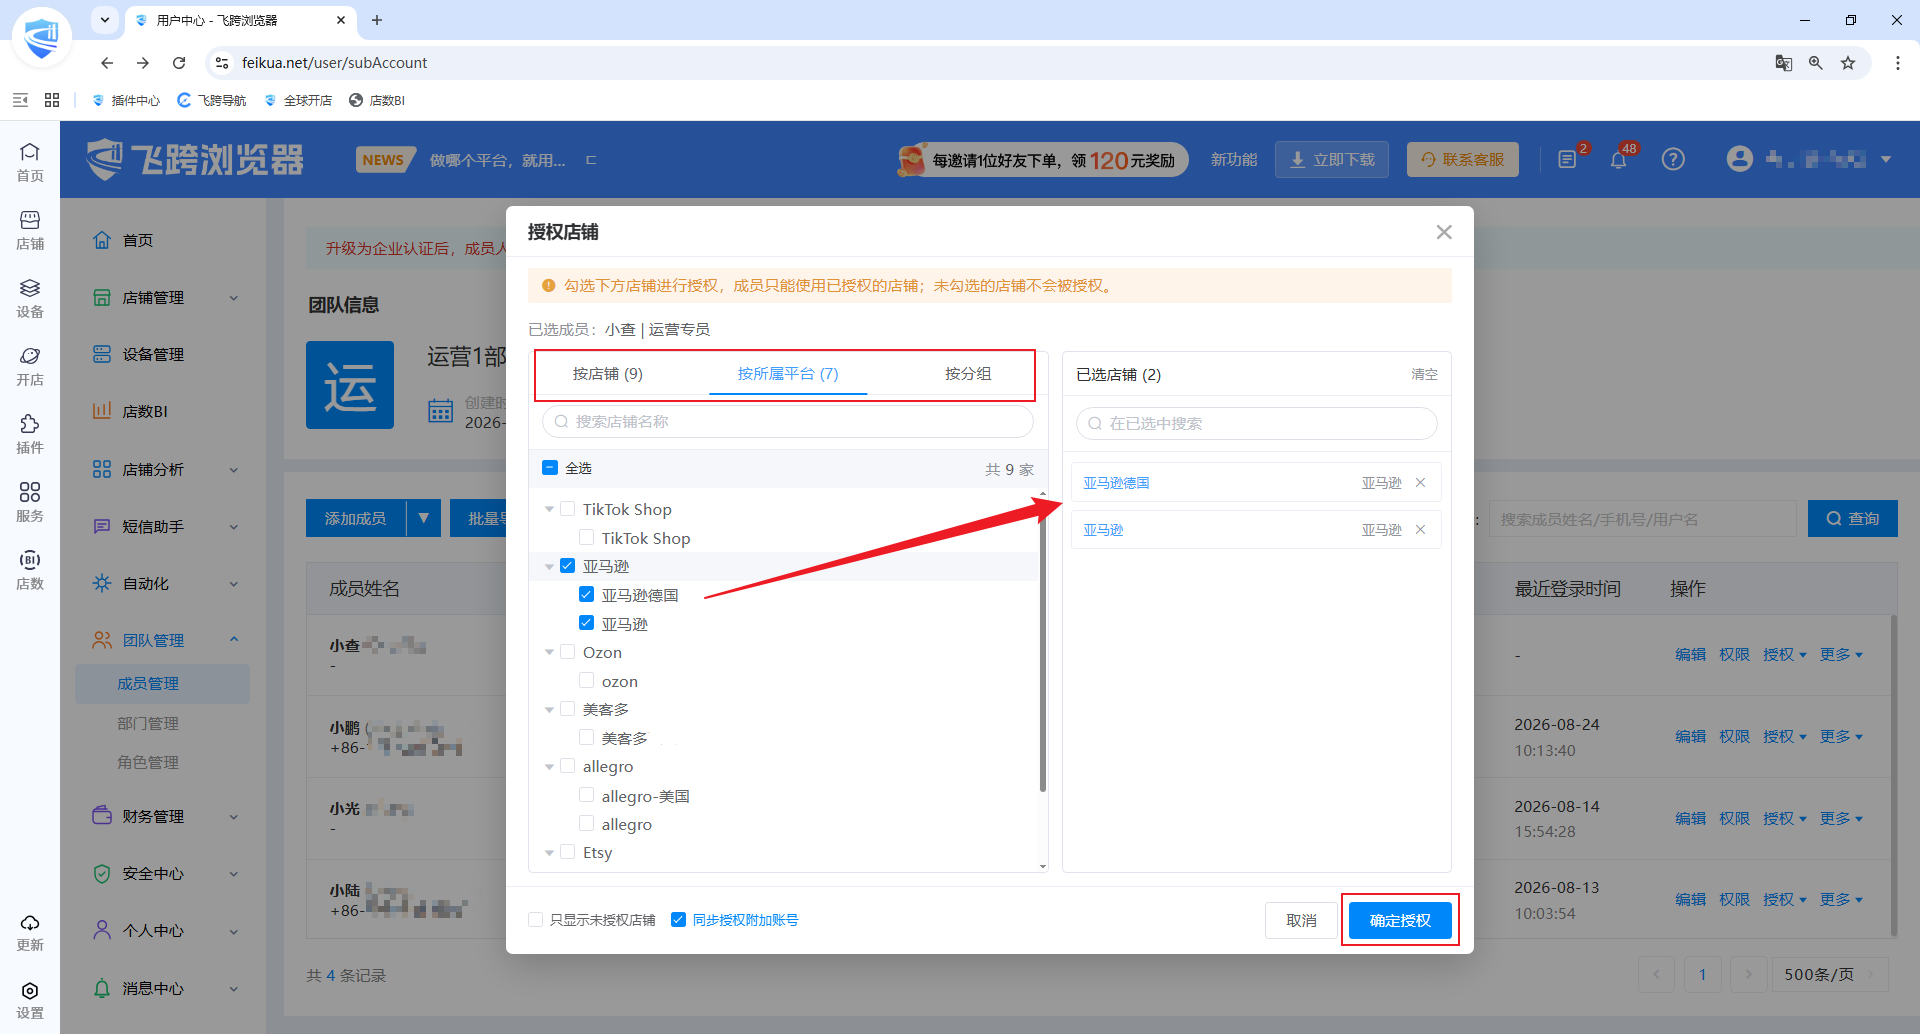Click the user avatar icon in header
1920x1034 pixels.
[1740, 159]
